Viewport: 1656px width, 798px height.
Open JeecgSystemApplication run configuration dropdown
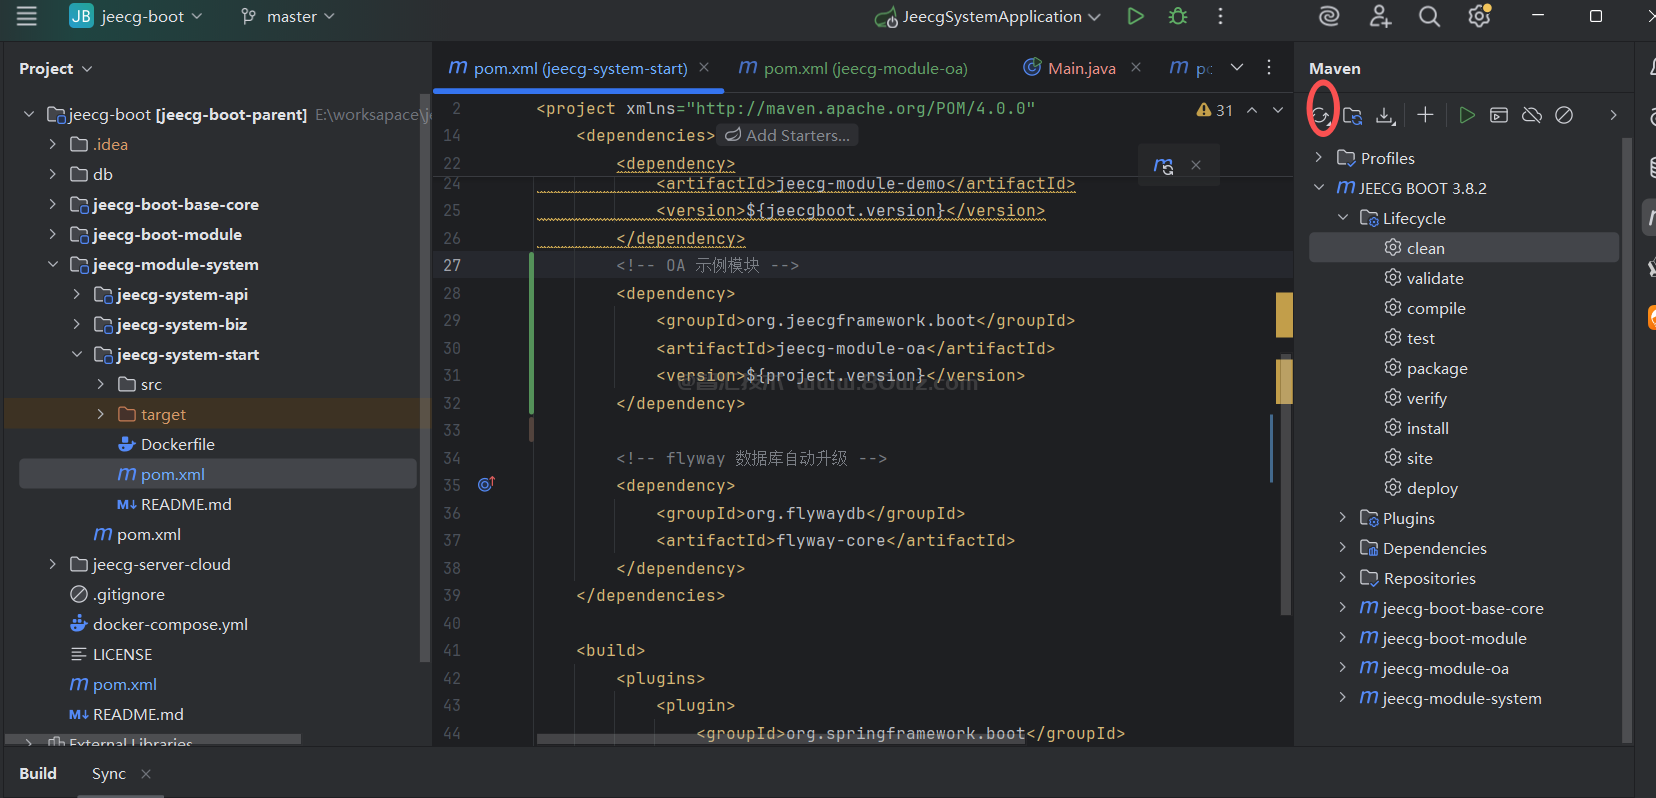(x=988, y=16)
